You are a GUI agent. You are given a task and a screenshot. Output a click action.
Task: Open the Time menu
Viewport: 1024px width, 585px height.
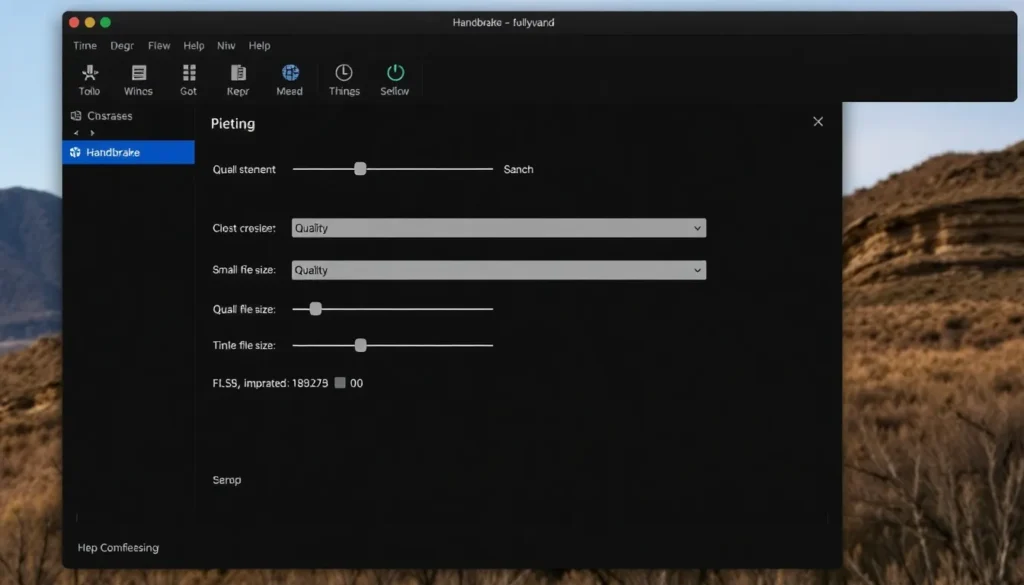point(85,46)
